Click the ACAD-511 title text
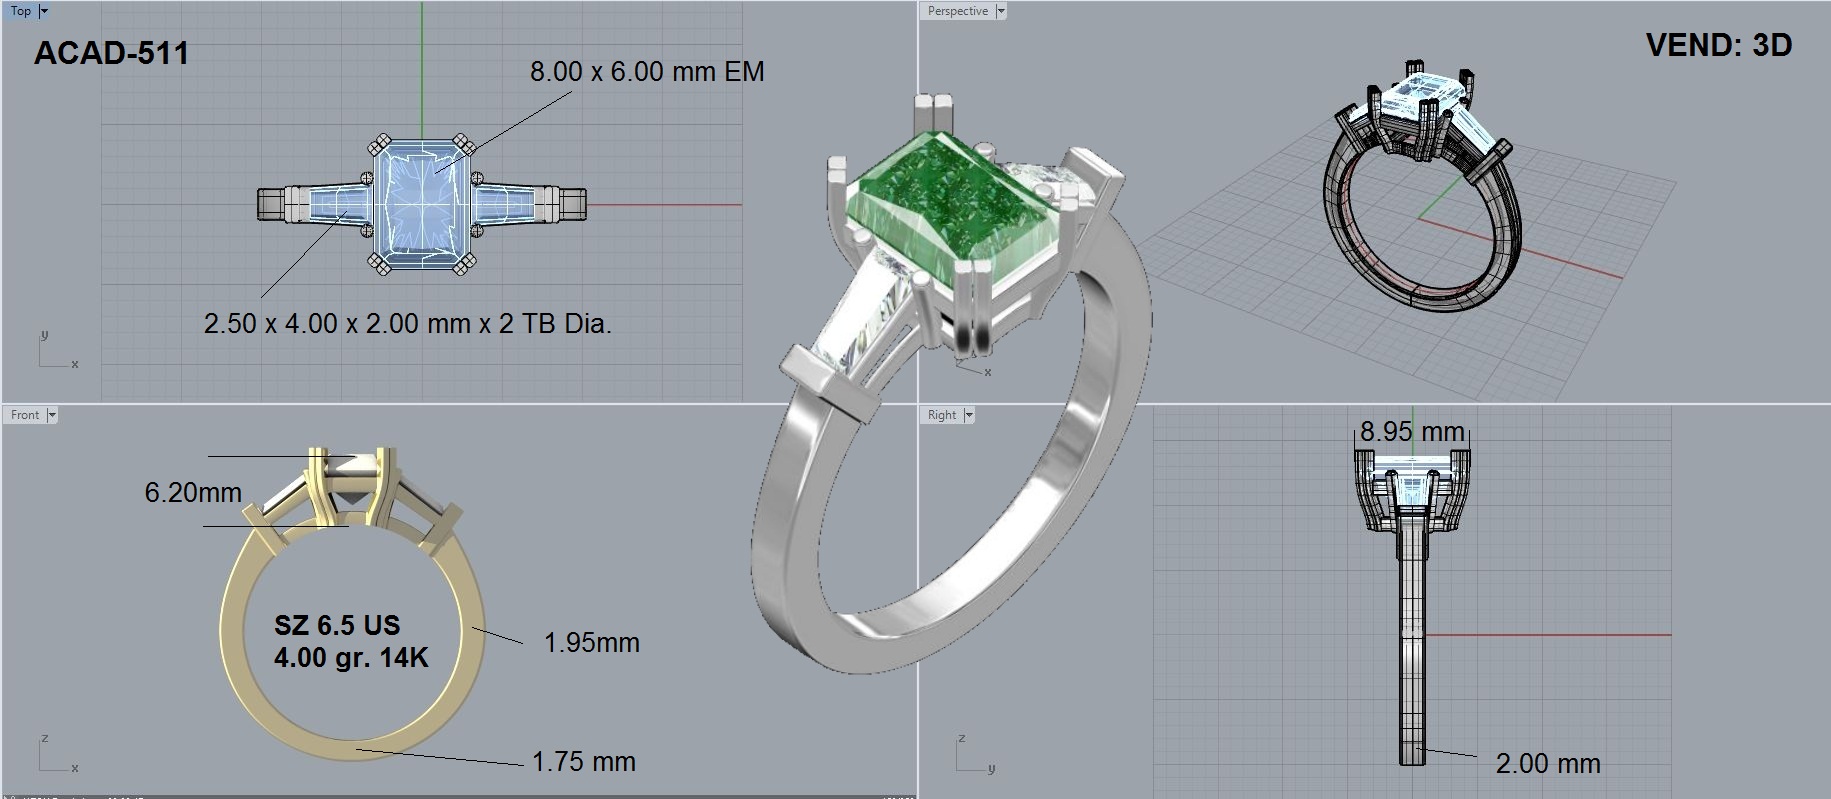 [x=111, y=54]
